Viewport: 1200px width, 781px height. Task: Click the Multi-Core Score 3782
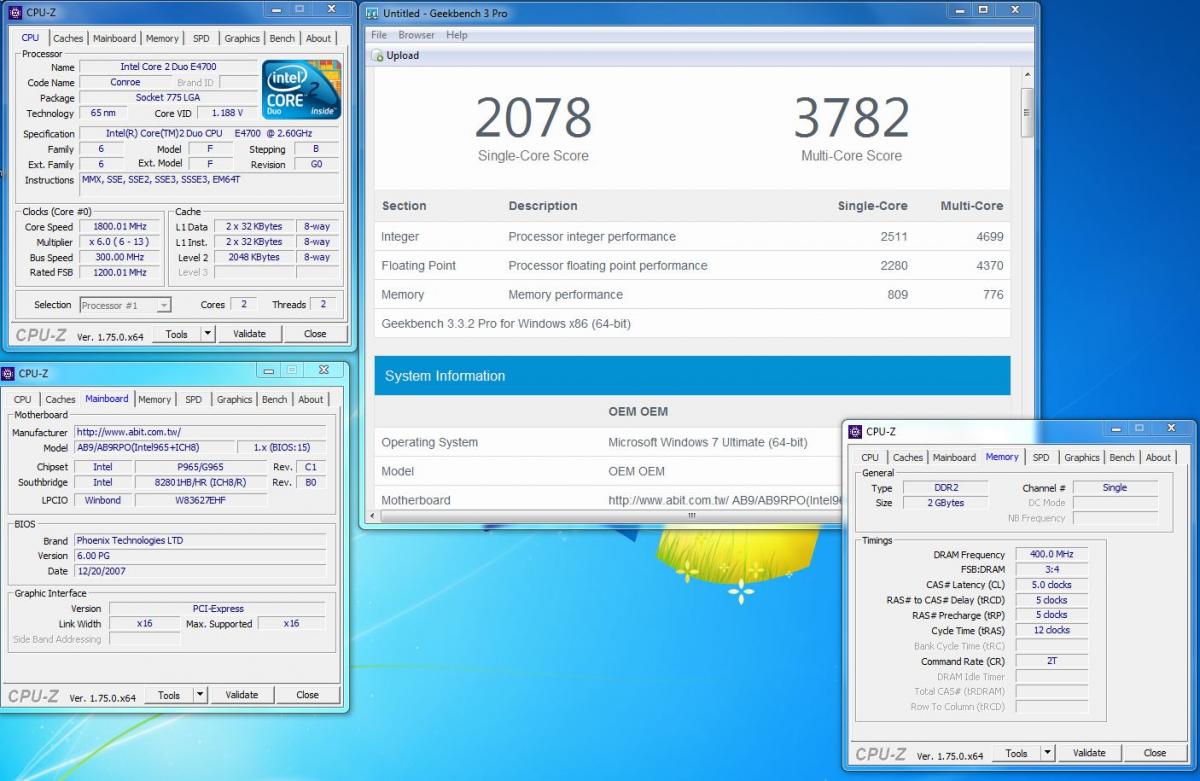(x=852, y=118)
